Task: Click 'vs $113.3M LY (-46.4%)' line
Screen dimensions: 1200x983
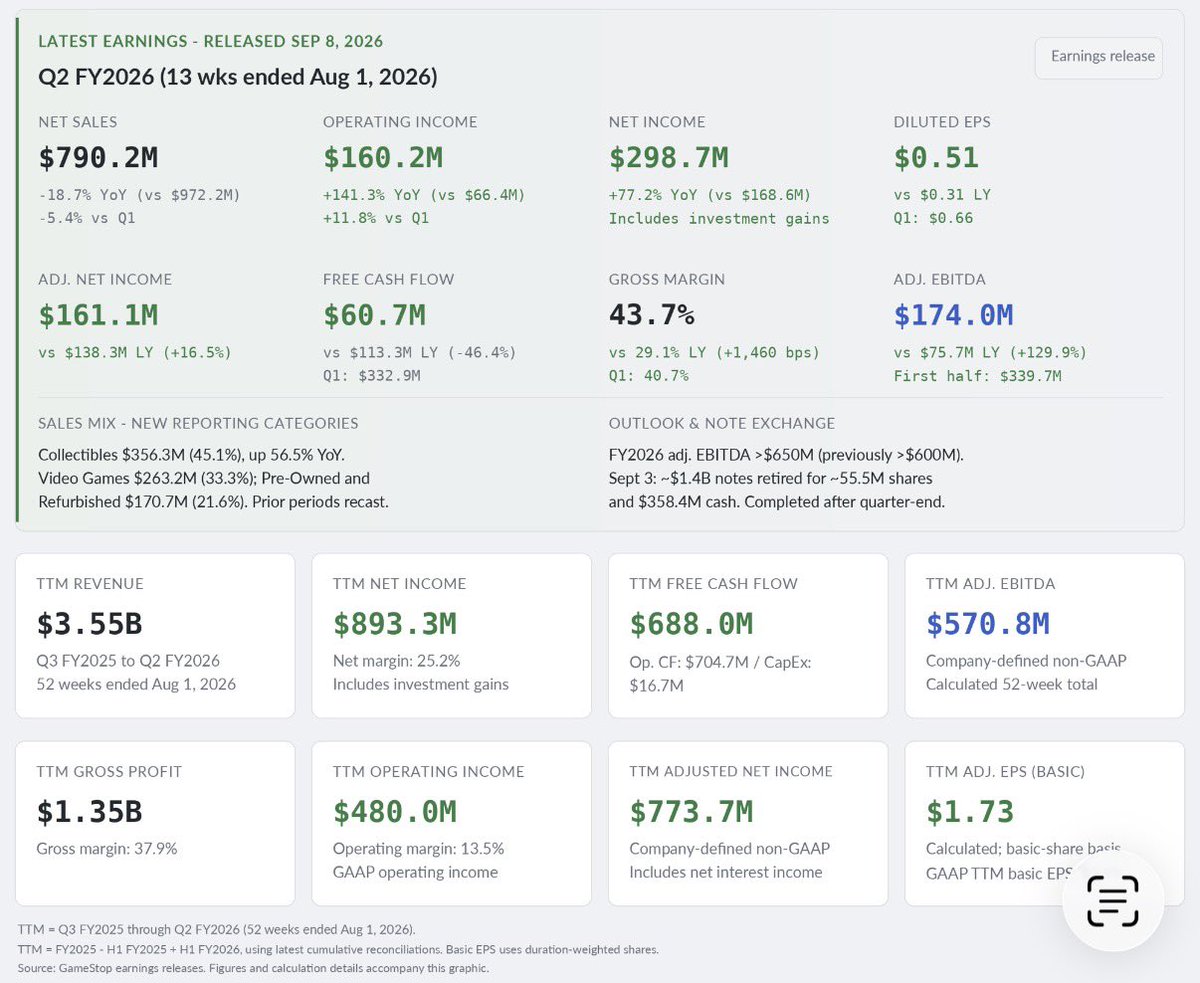Action: point(419,352)
